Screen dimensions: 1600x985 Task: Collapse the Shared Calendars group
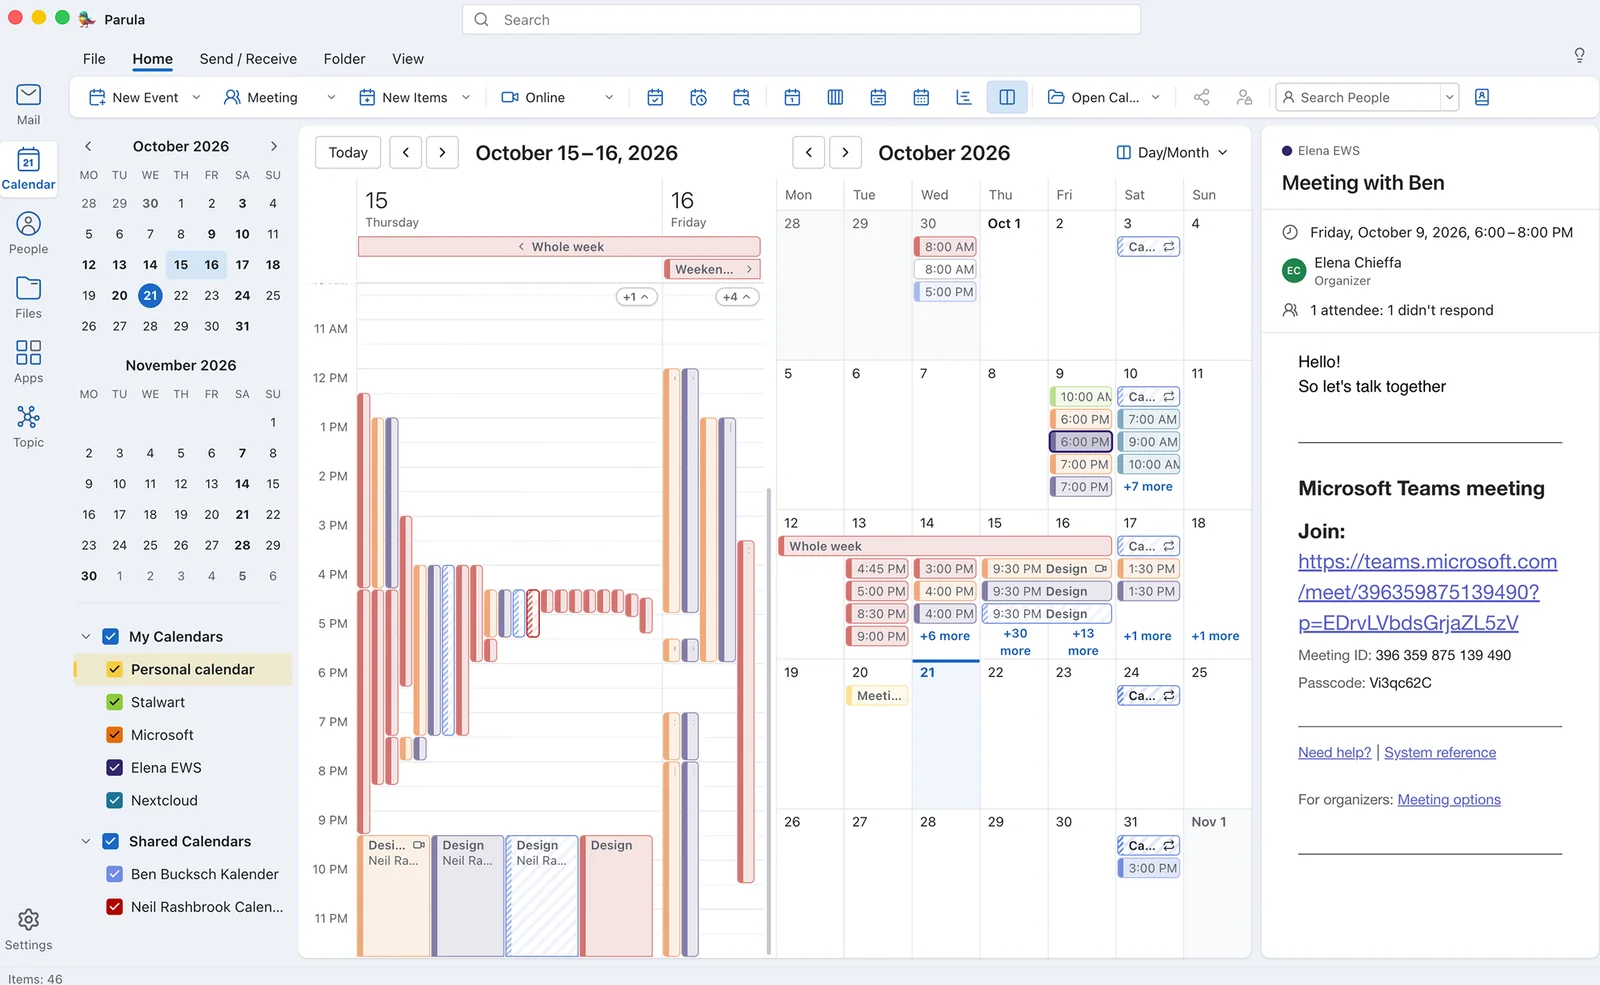(x=86, y=842)
